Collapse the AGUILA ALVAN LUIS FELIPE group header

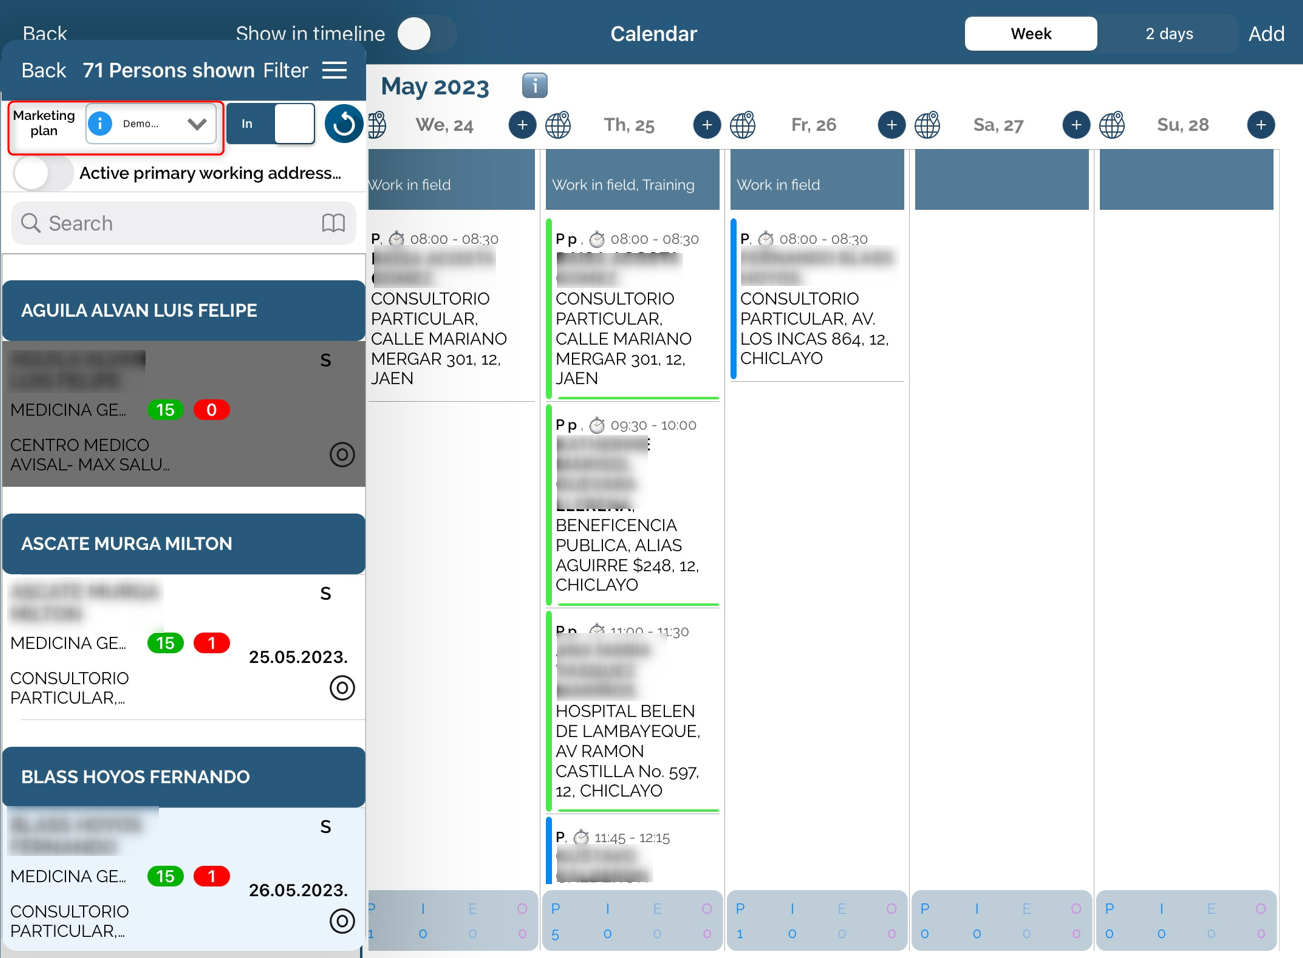point(184,311)
